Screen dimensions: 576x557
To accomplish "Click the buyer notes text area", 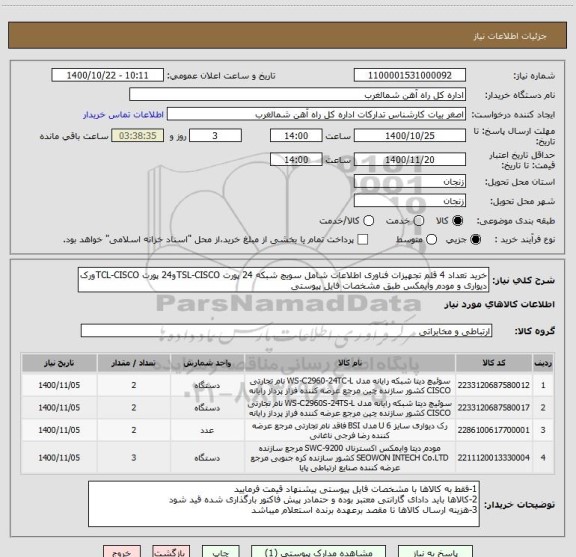I will pyautogui.click(x=284, y=504).
